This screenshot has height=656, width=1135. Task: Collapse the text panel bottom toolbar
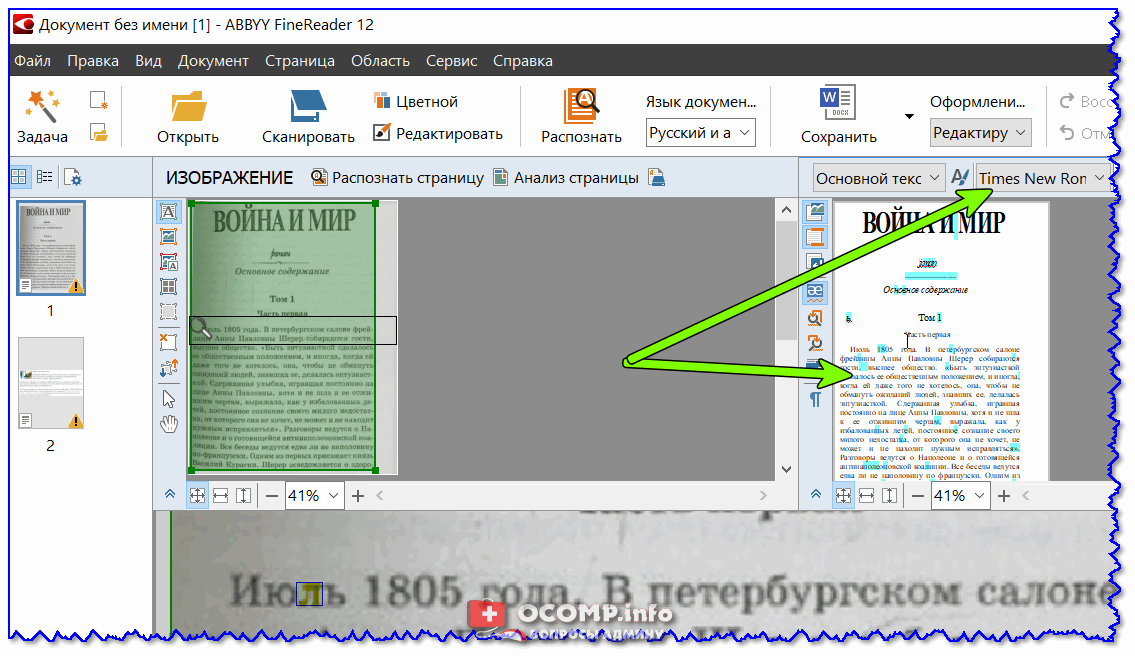tap(816, 495)
